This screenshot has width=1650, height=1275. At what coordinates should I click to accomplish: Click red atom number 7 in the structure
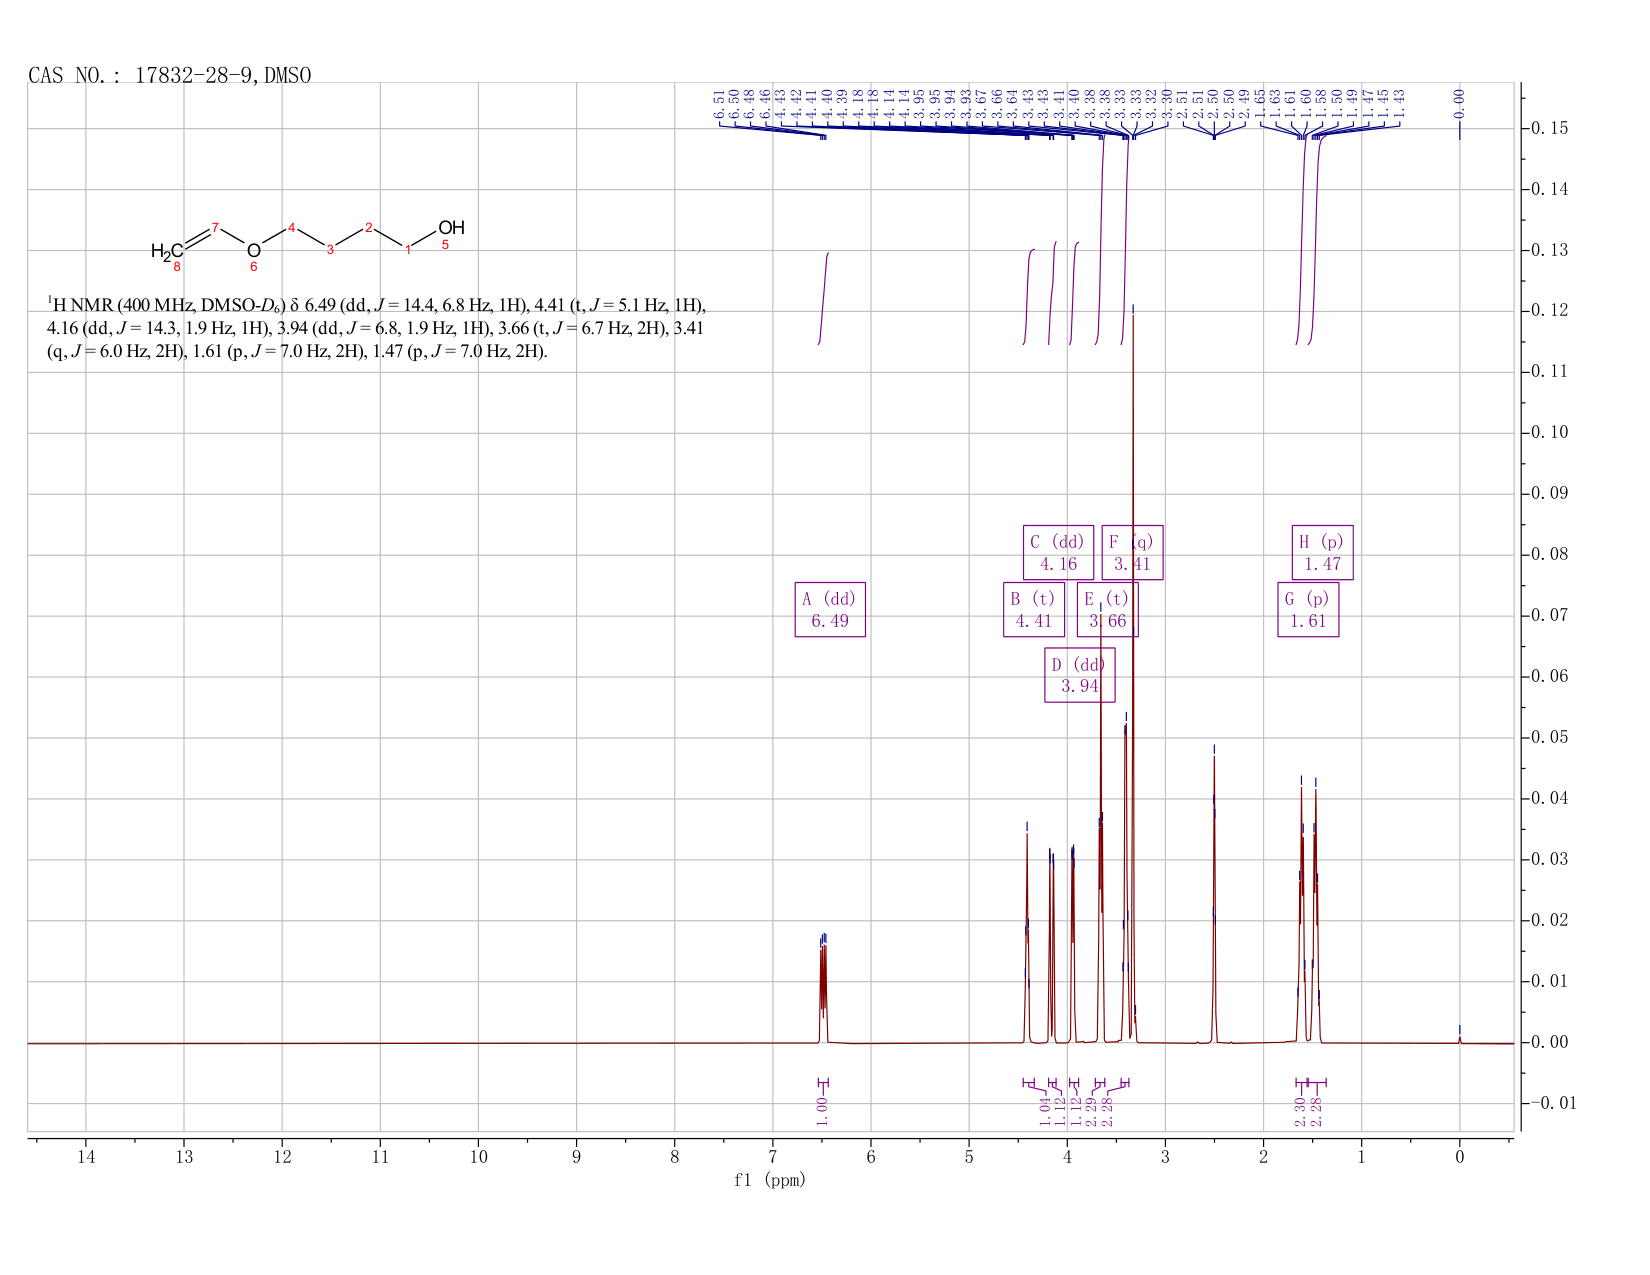tap(215, 228)
